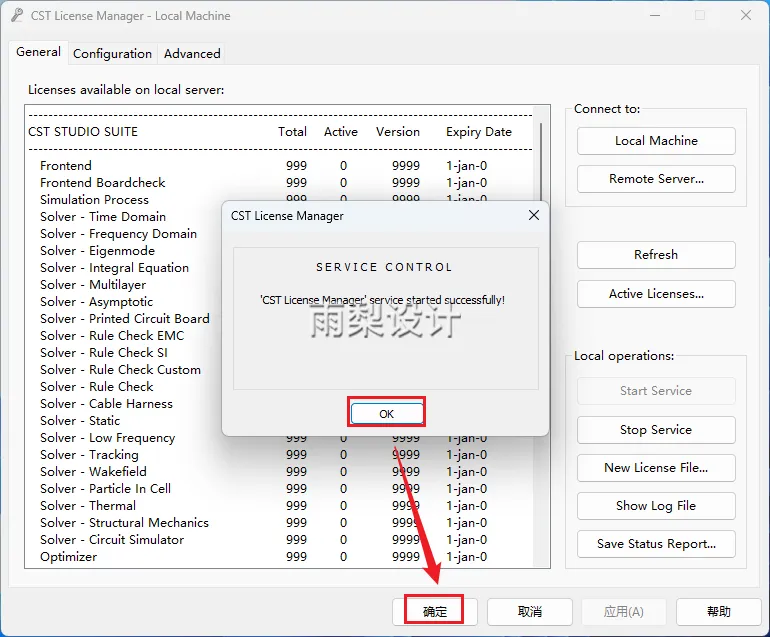Click the Version column header

(x=398, y=132)
